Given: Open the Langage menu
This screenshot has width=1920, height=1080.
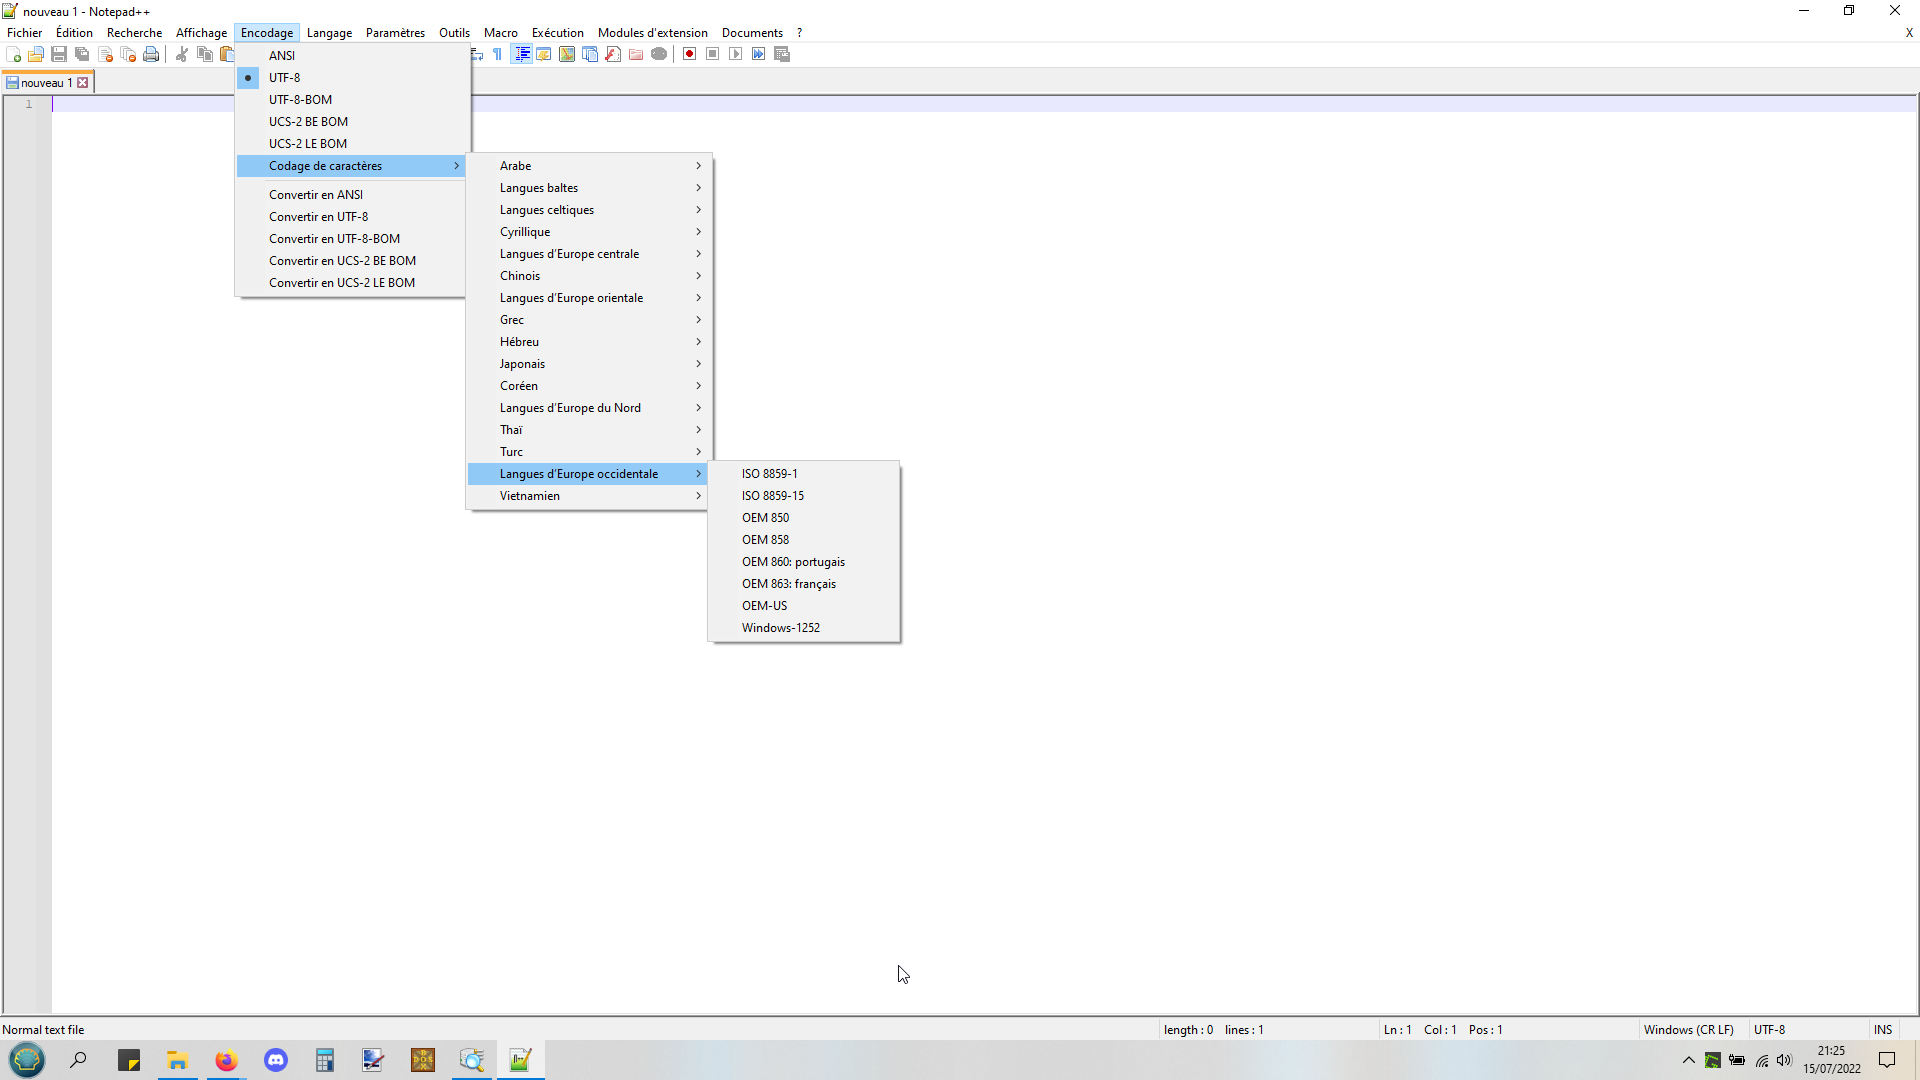Looking at the screenshot, I should (329, 33).
